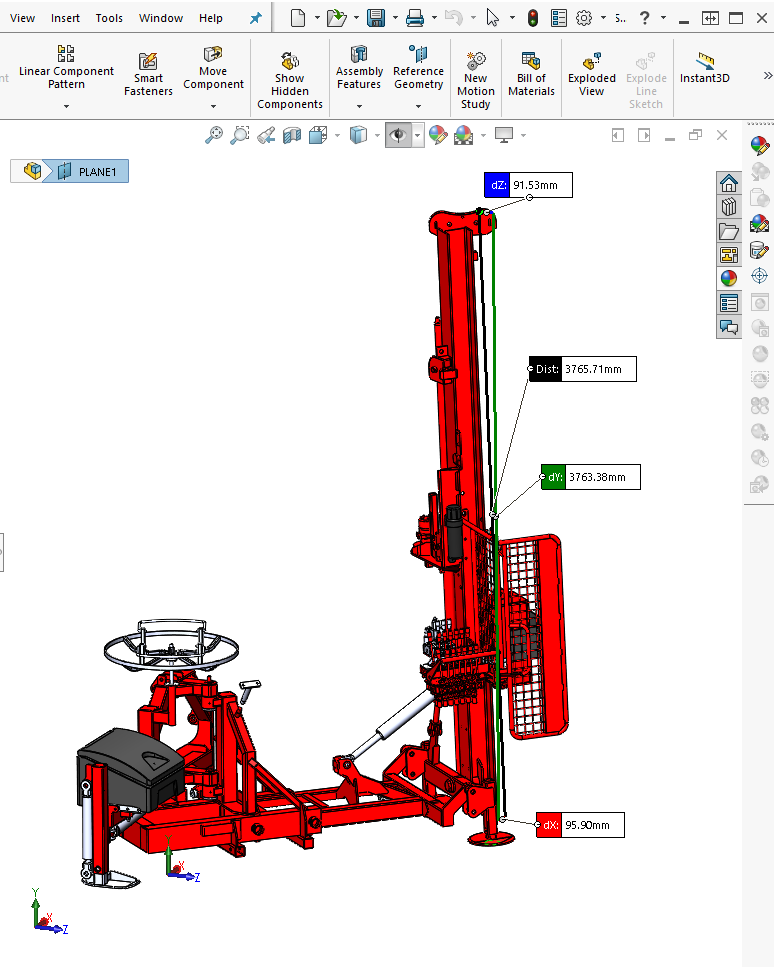Toggle Show Hidden Components
This screenshot has height=967, width=774.
[x=290, y=81]
